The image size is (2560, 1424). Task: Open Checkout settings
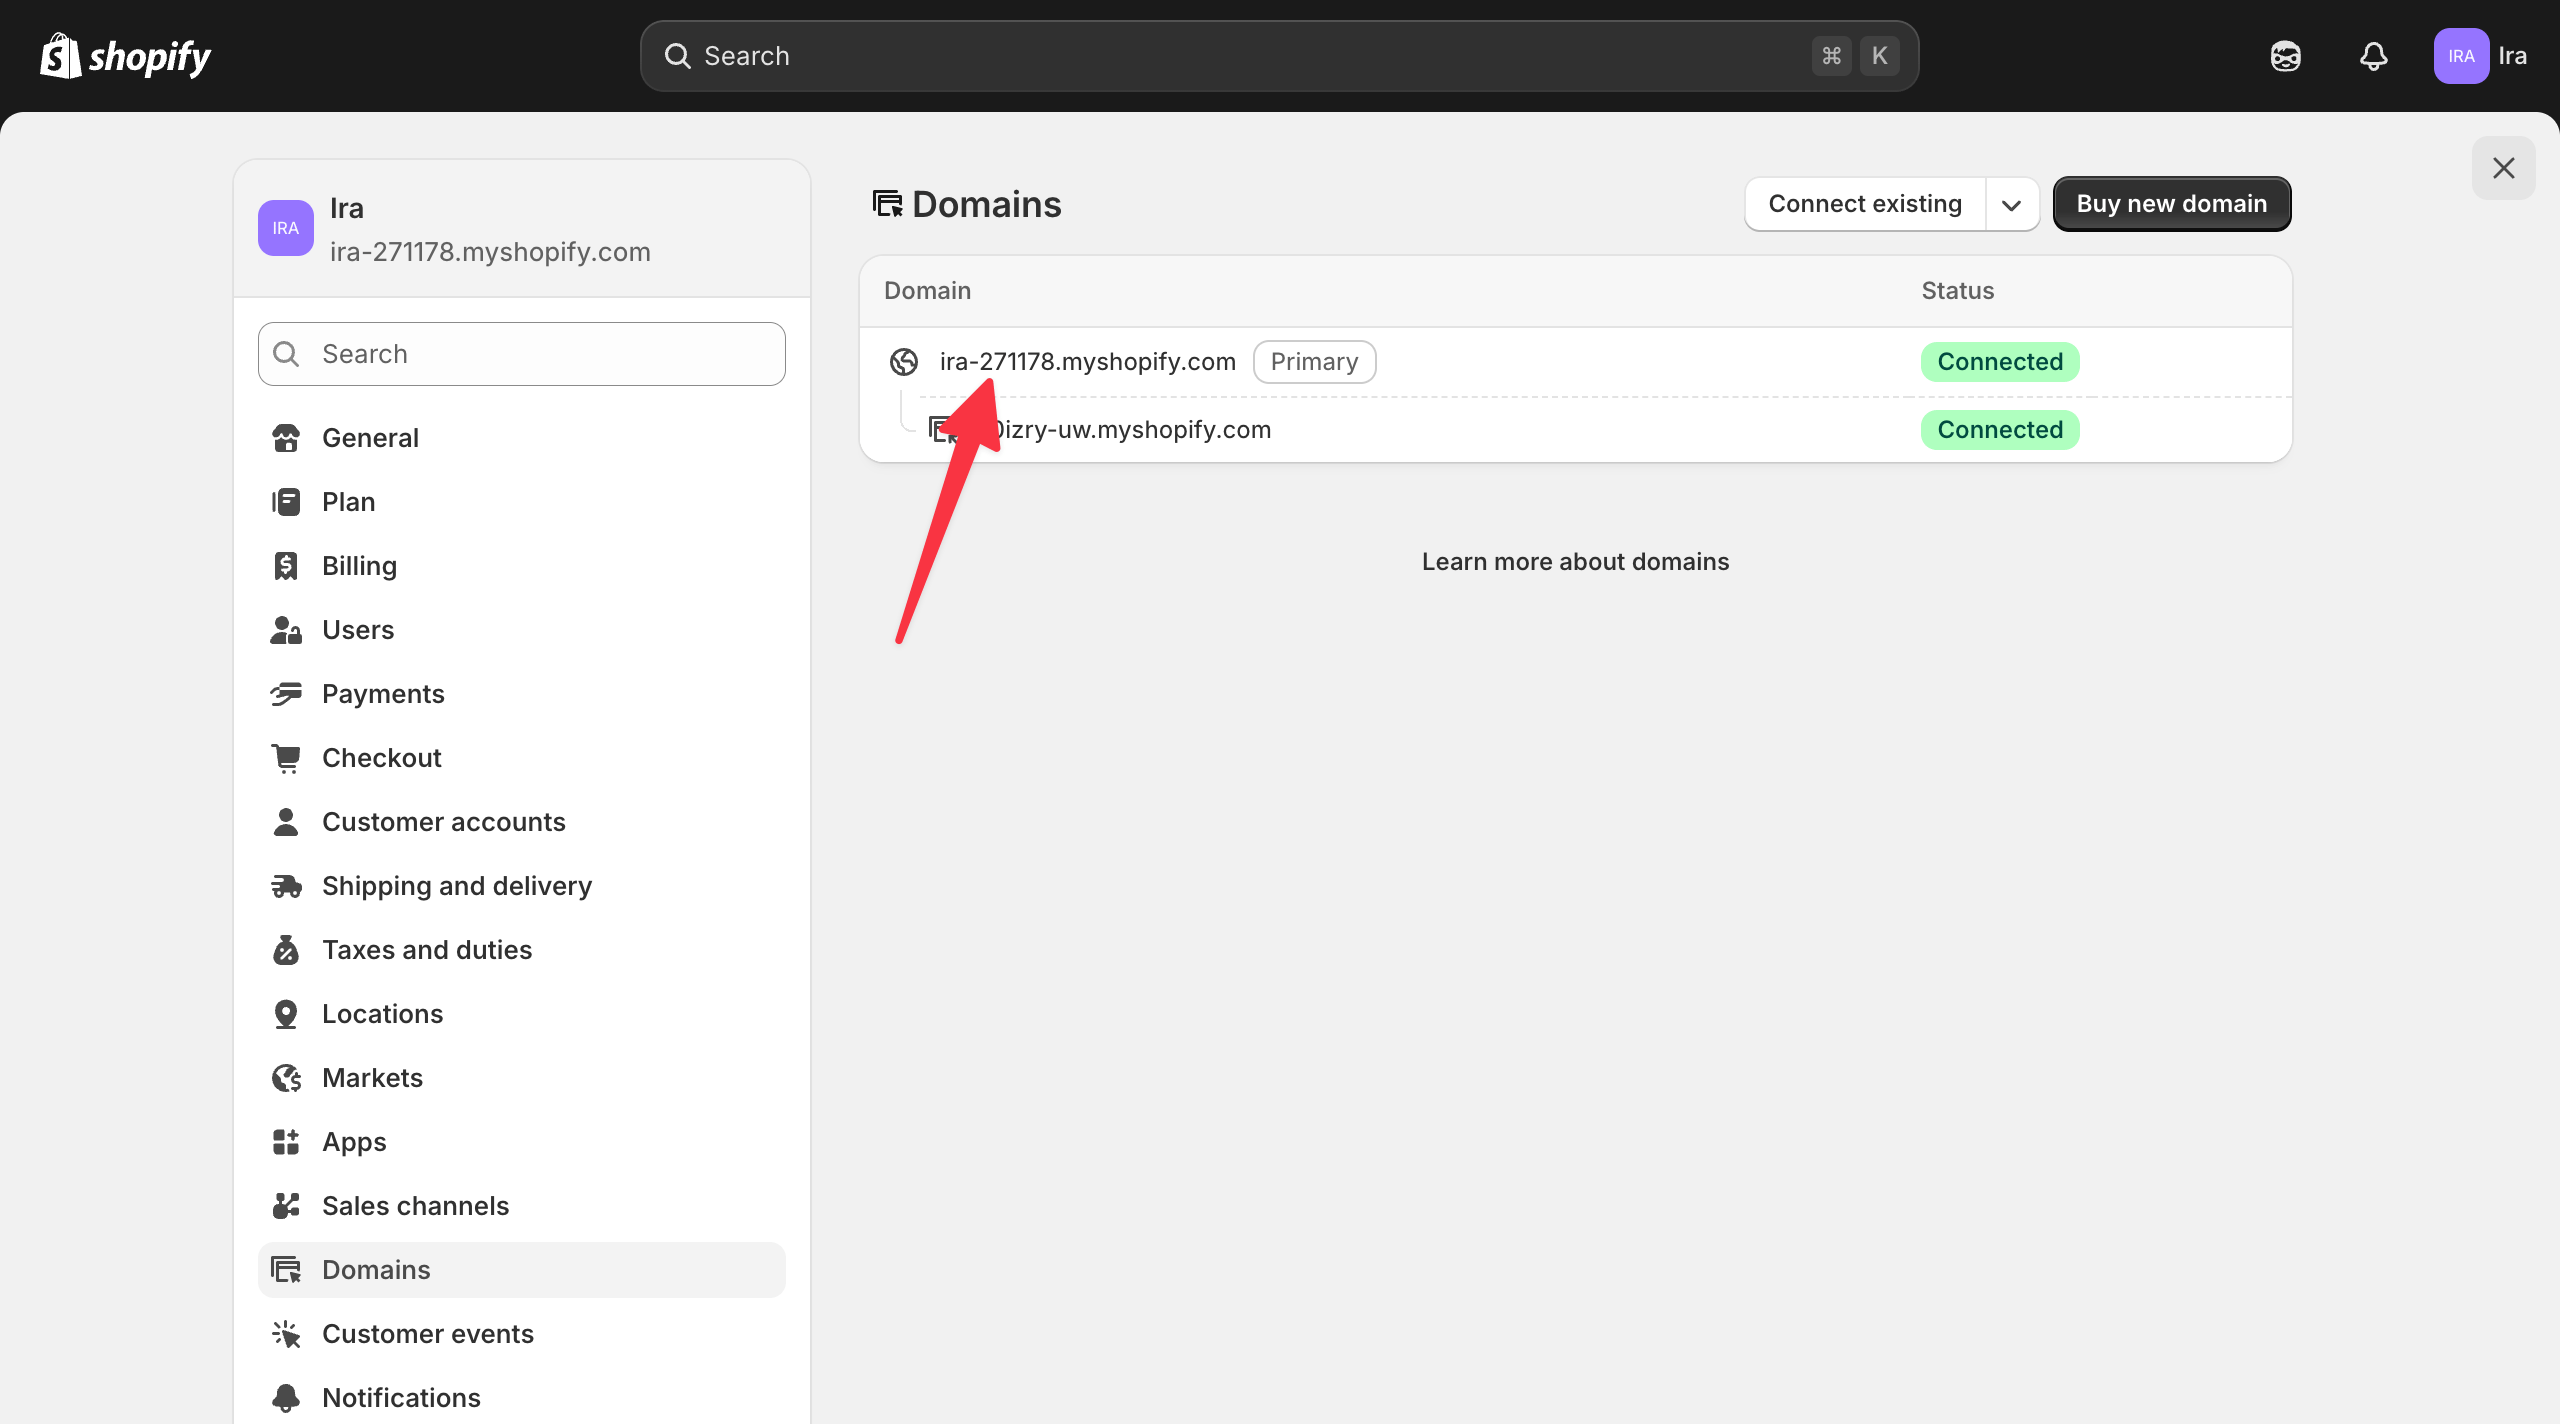tap(522, 758)
